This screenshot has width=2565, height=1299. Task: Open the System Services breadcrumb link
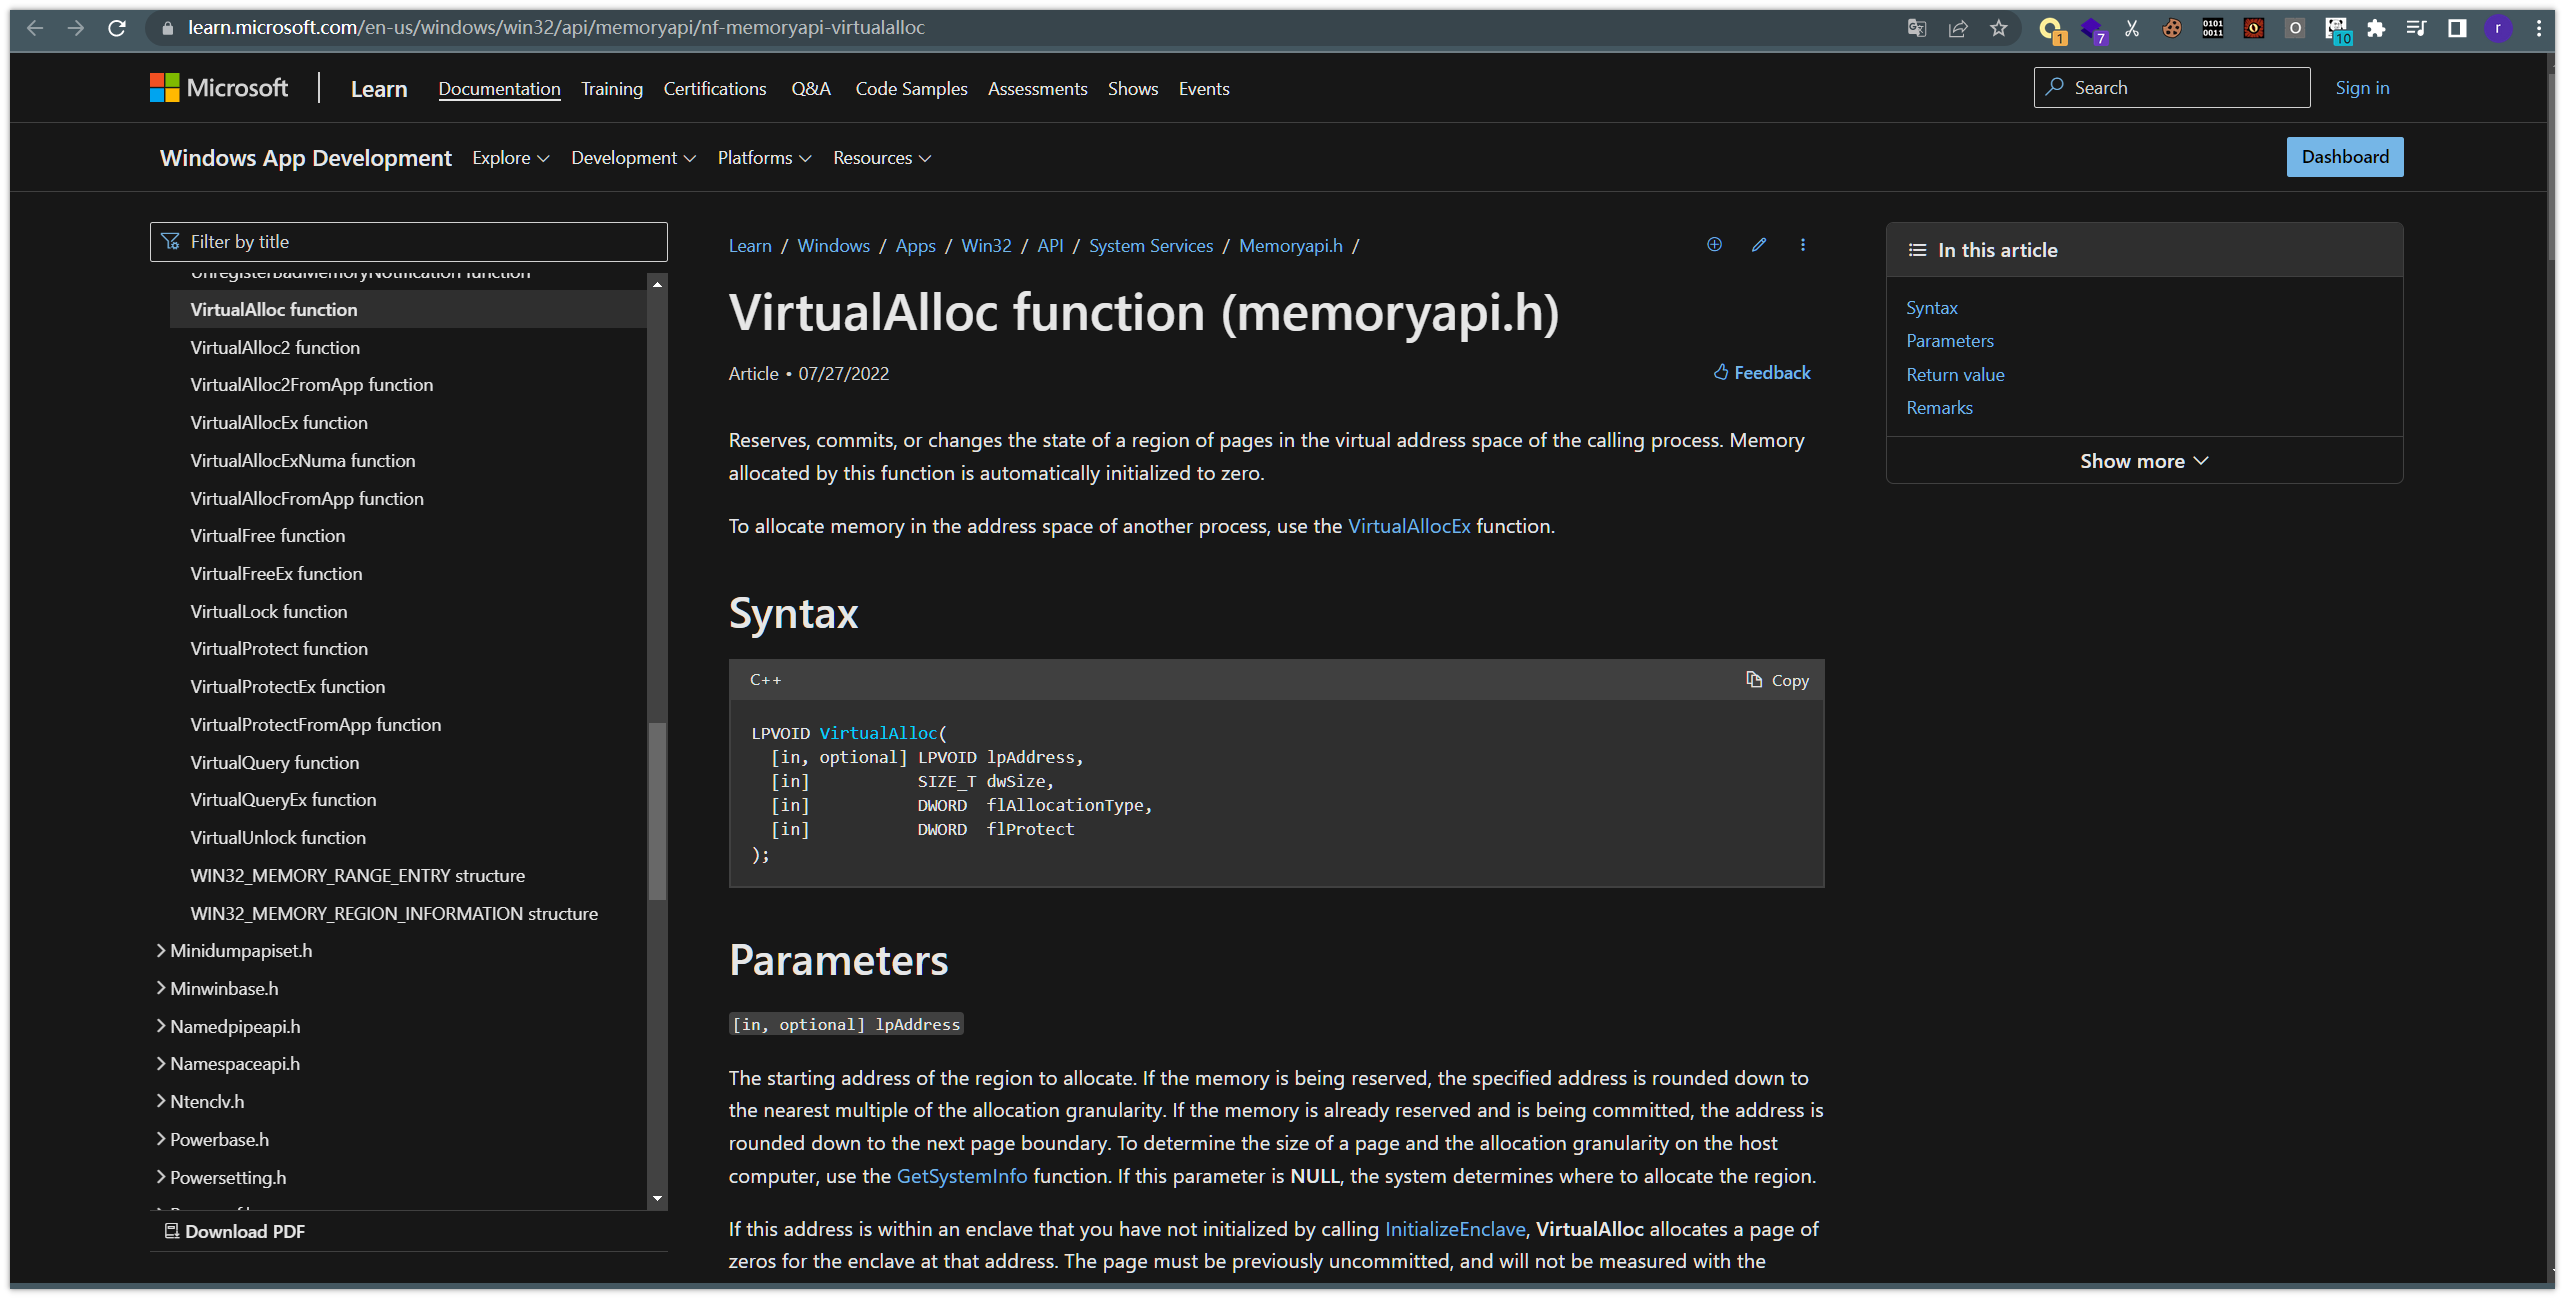(x=1151, y=246)
